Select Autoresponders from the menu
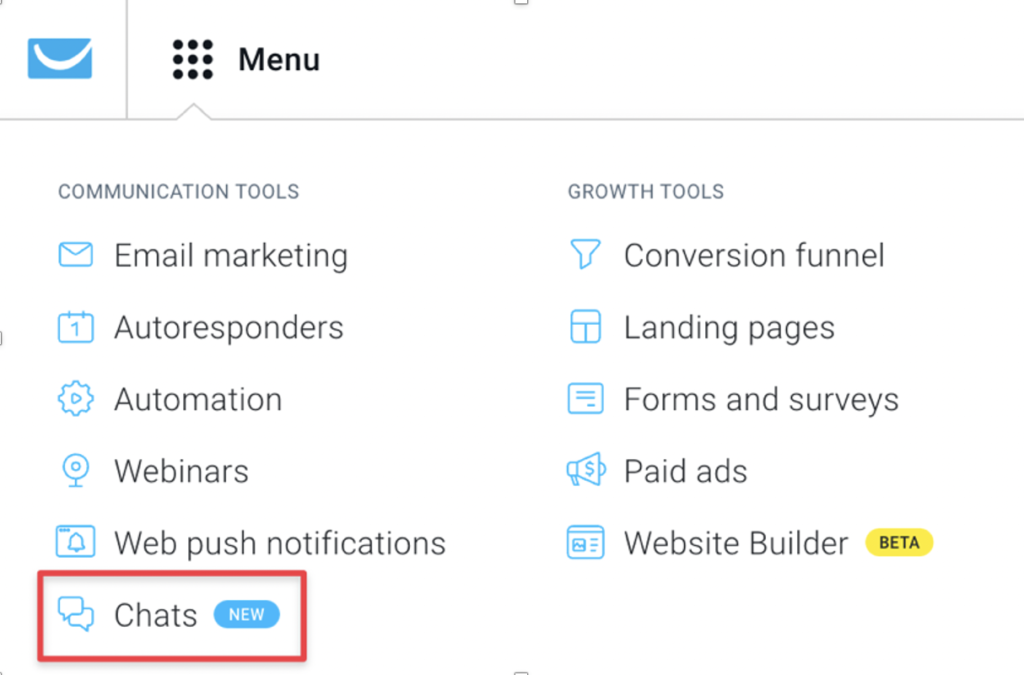1024x675 pixels. 229,327
